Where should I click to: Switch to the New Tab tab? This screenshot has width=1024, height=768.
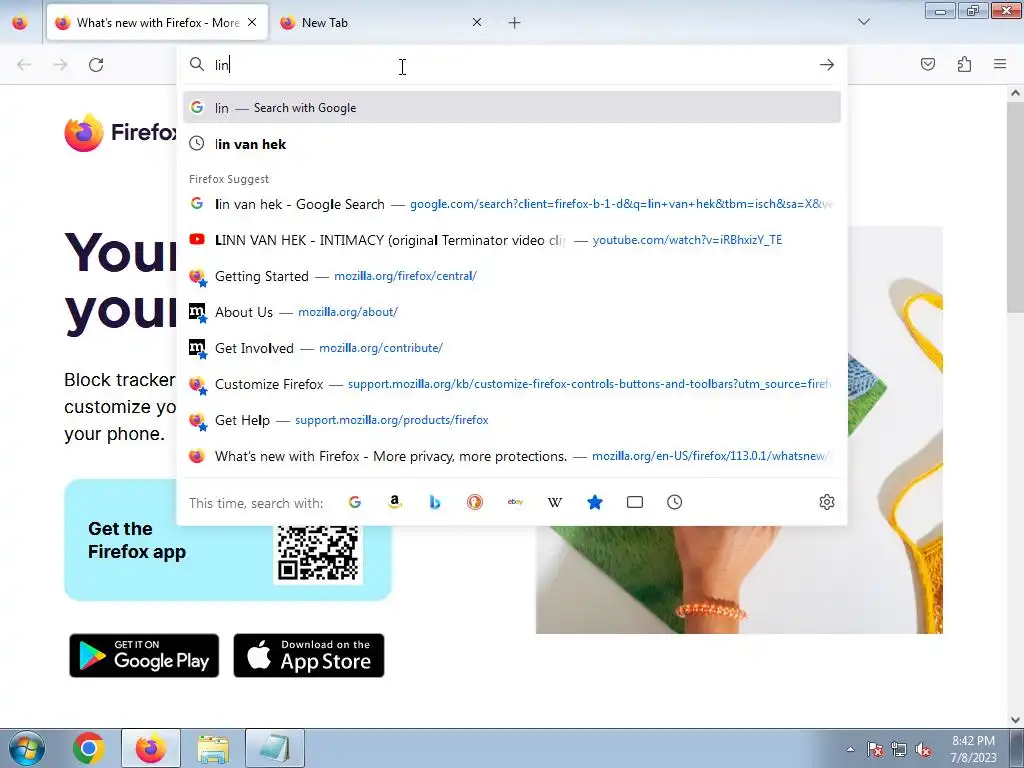(382, 23)
